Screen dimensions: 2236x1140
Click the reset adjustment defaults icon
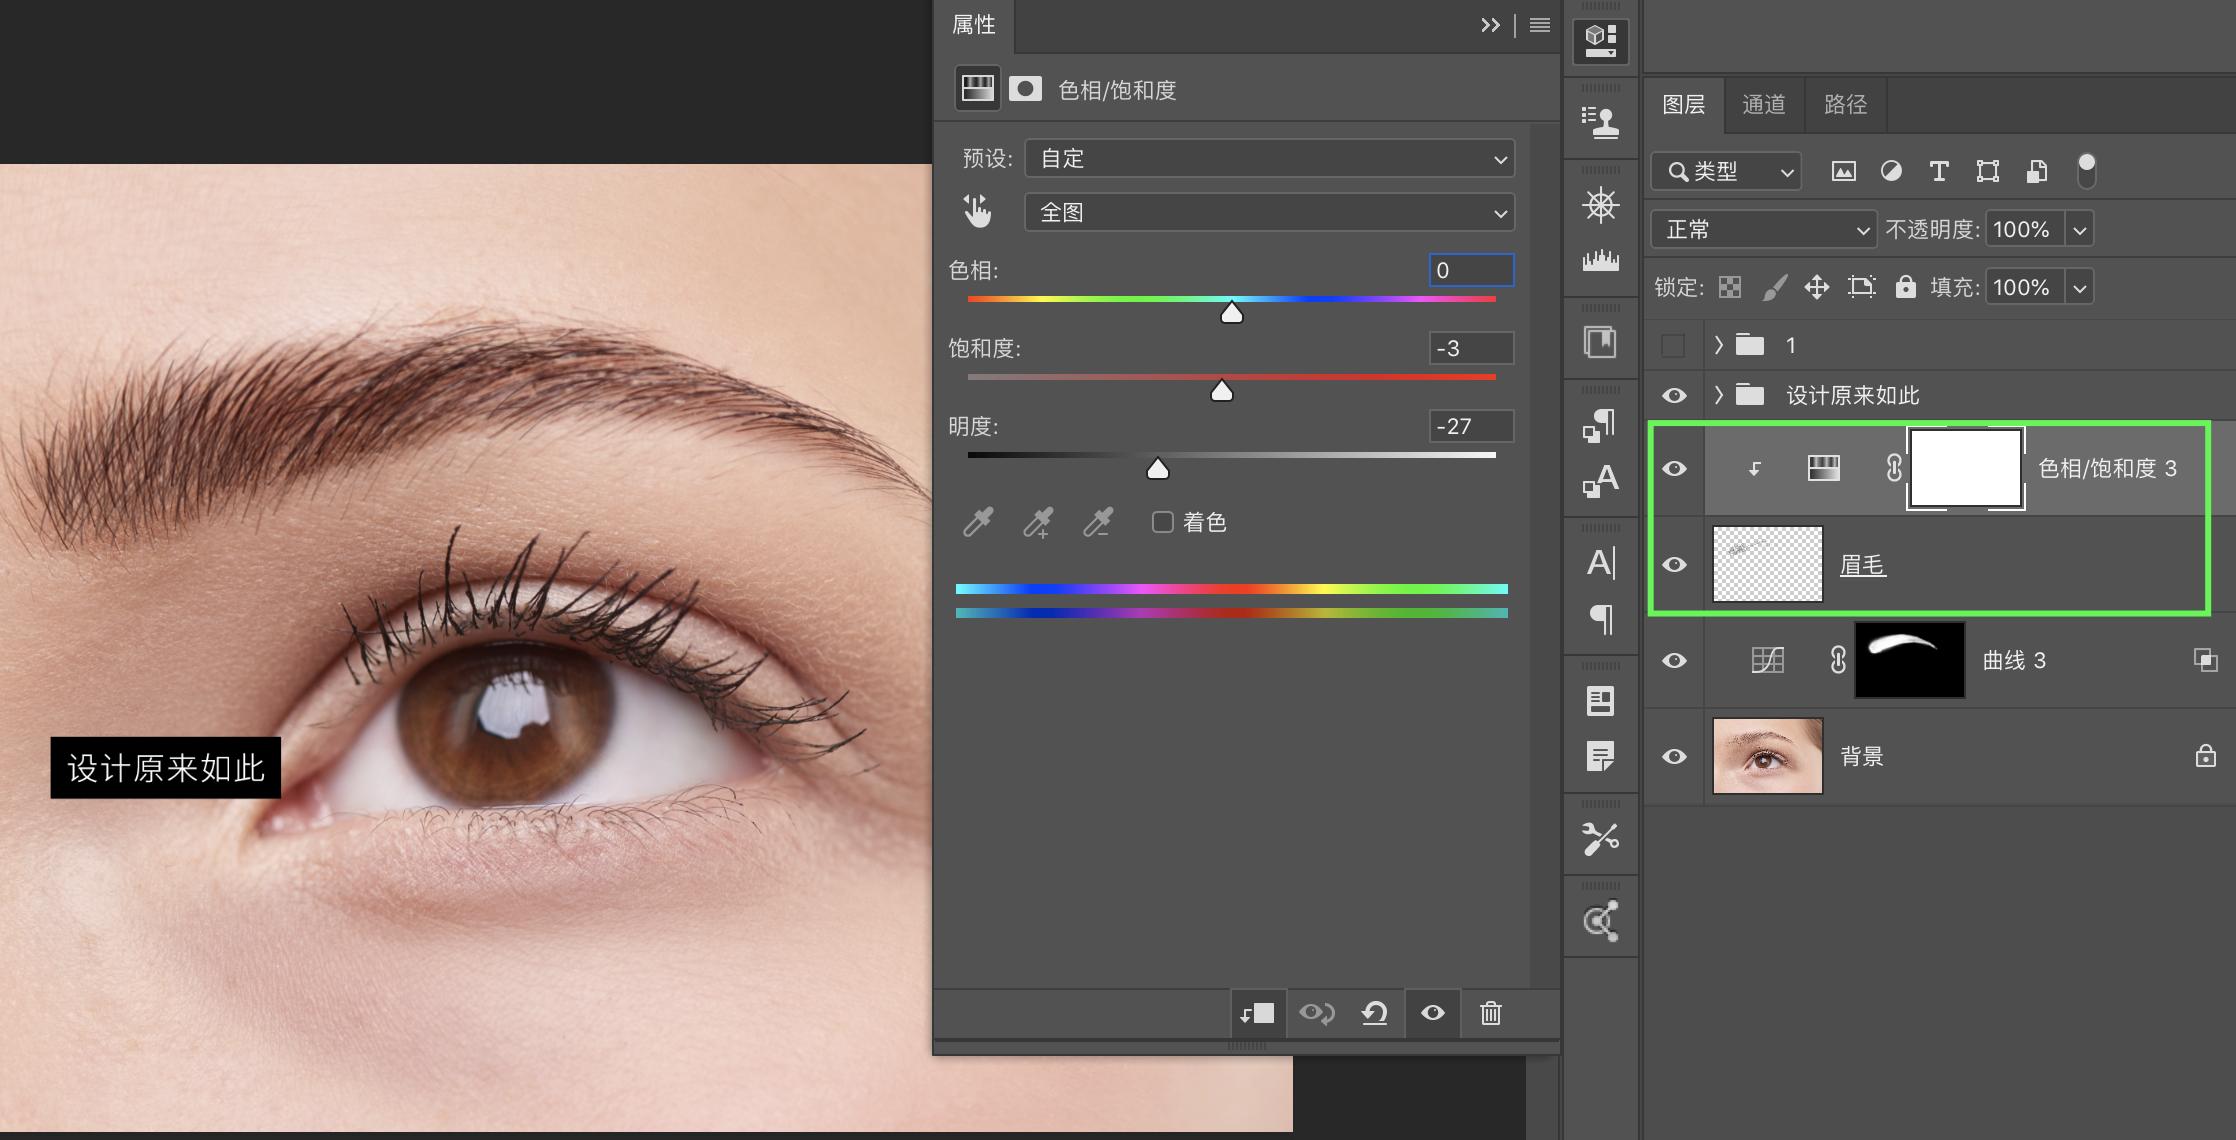tap(1374, 1013)
